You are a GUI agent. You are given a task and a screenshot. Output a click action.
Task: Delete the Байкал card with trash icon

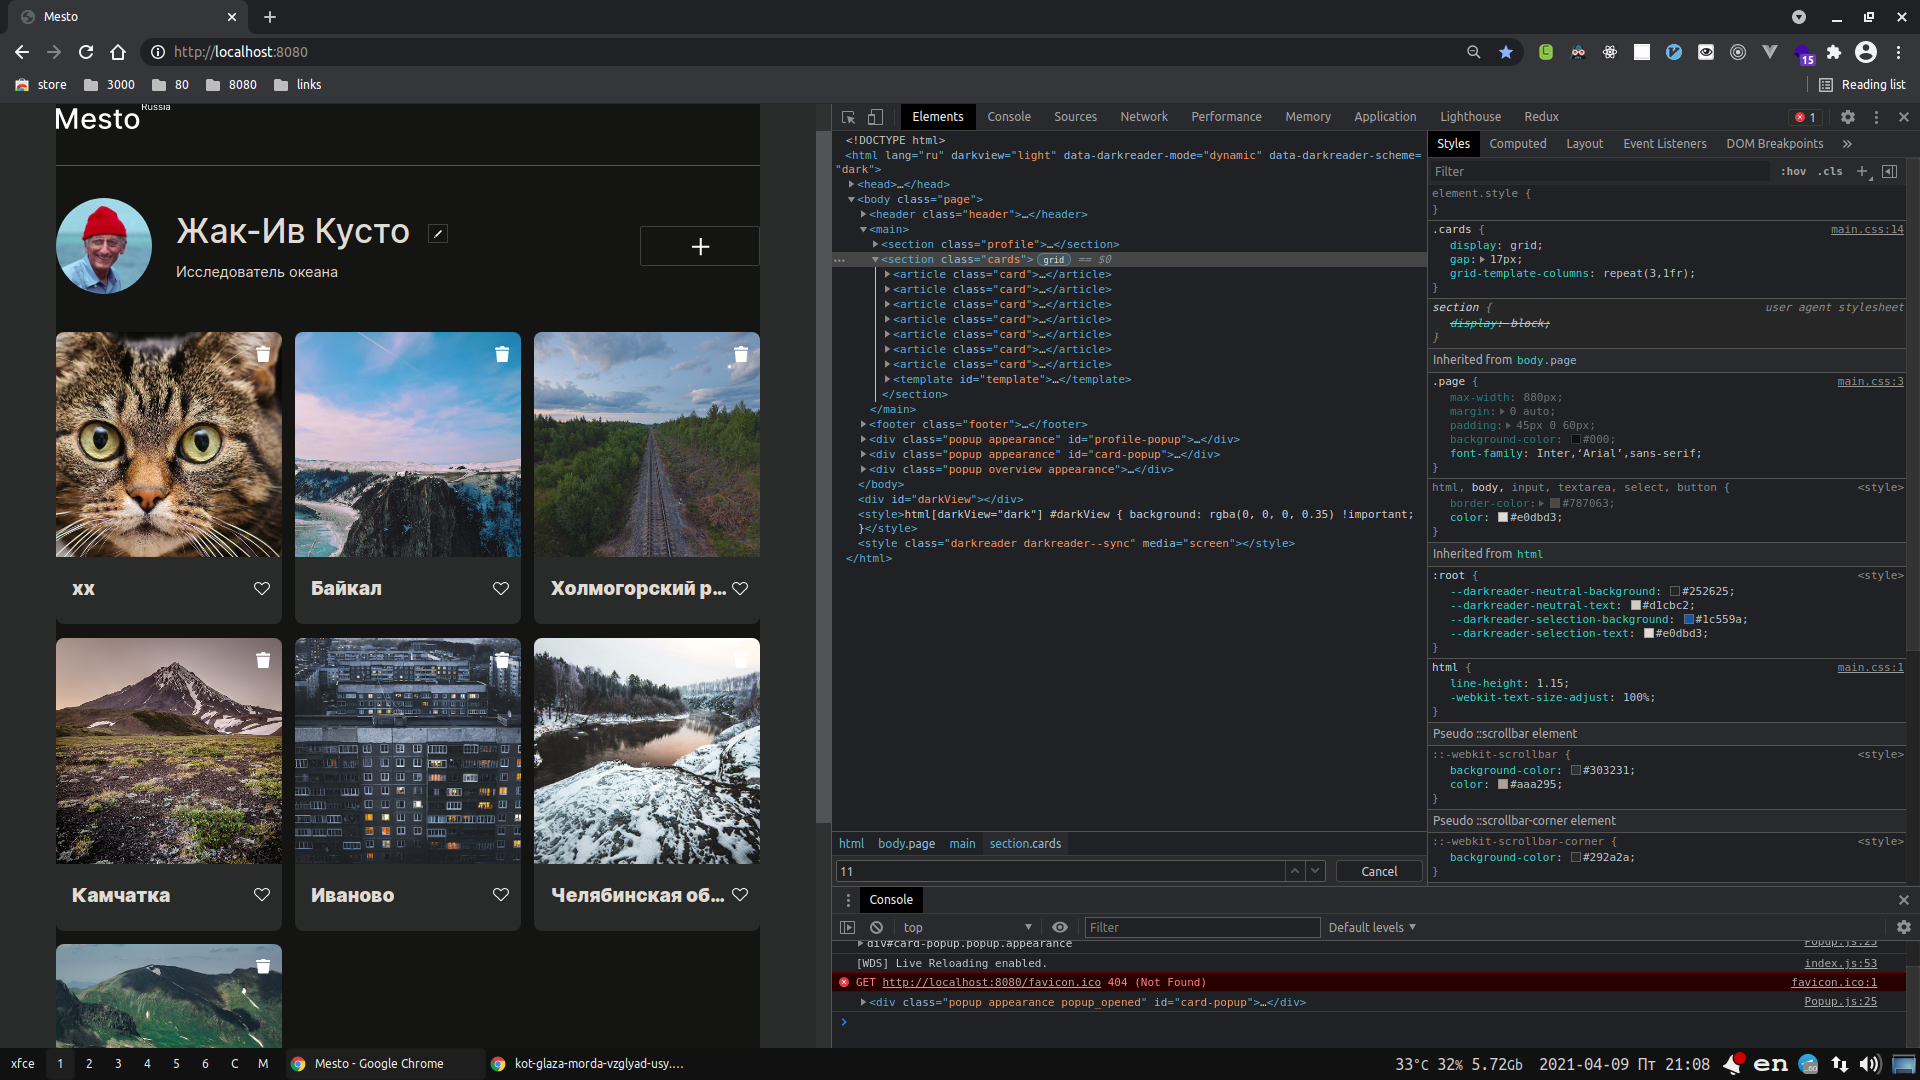[502, 354]
